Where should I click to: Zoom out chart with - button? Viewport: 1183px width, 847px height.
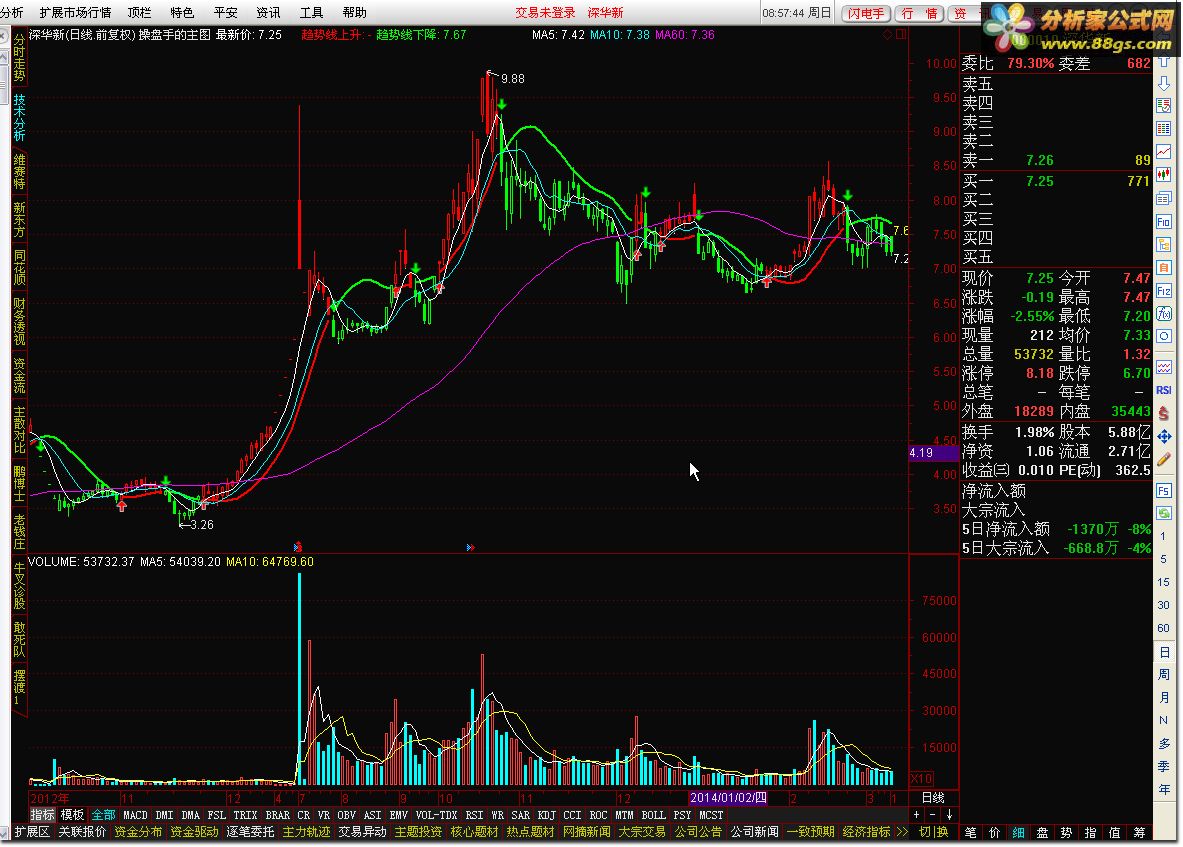pos(933,815)
